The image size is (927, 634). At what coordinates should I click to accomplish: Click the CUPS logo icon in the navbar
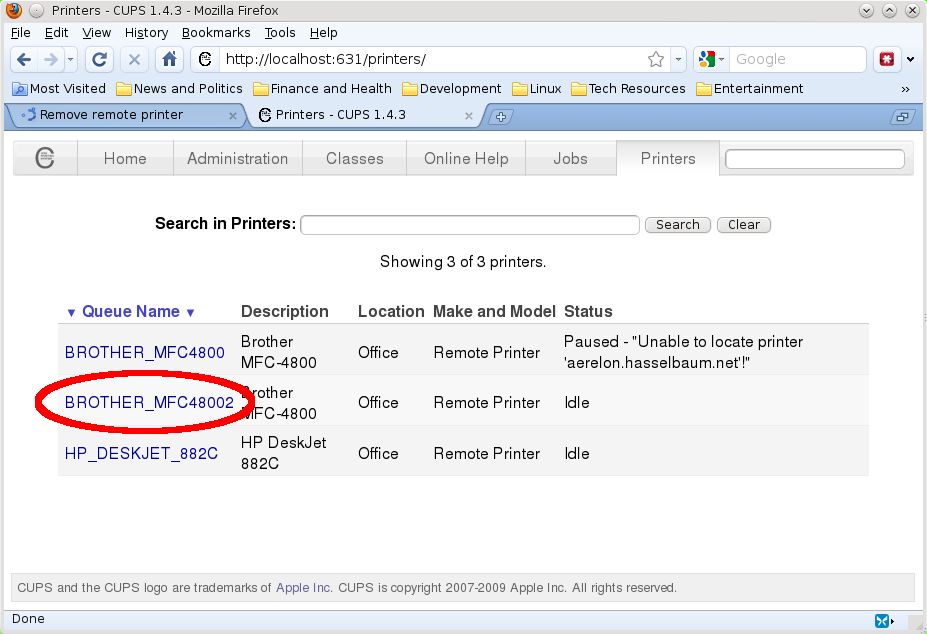(45, 158)
